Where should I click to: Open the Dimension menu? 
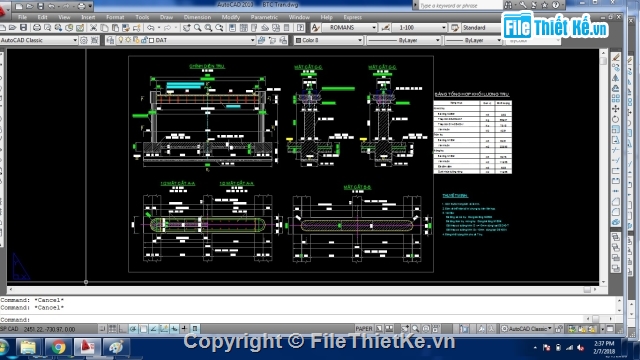[197, 17]
